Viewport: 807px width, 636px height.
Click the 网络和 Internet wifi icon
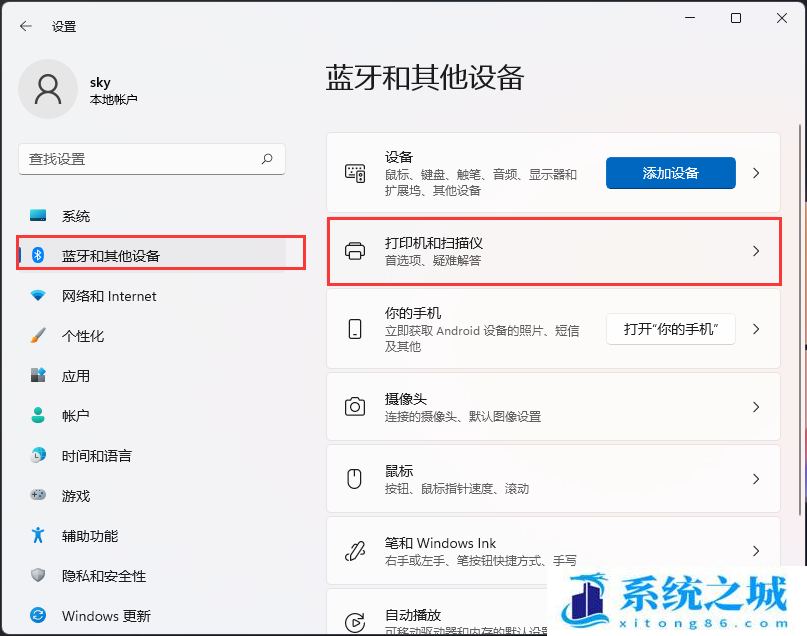point(38,295)
